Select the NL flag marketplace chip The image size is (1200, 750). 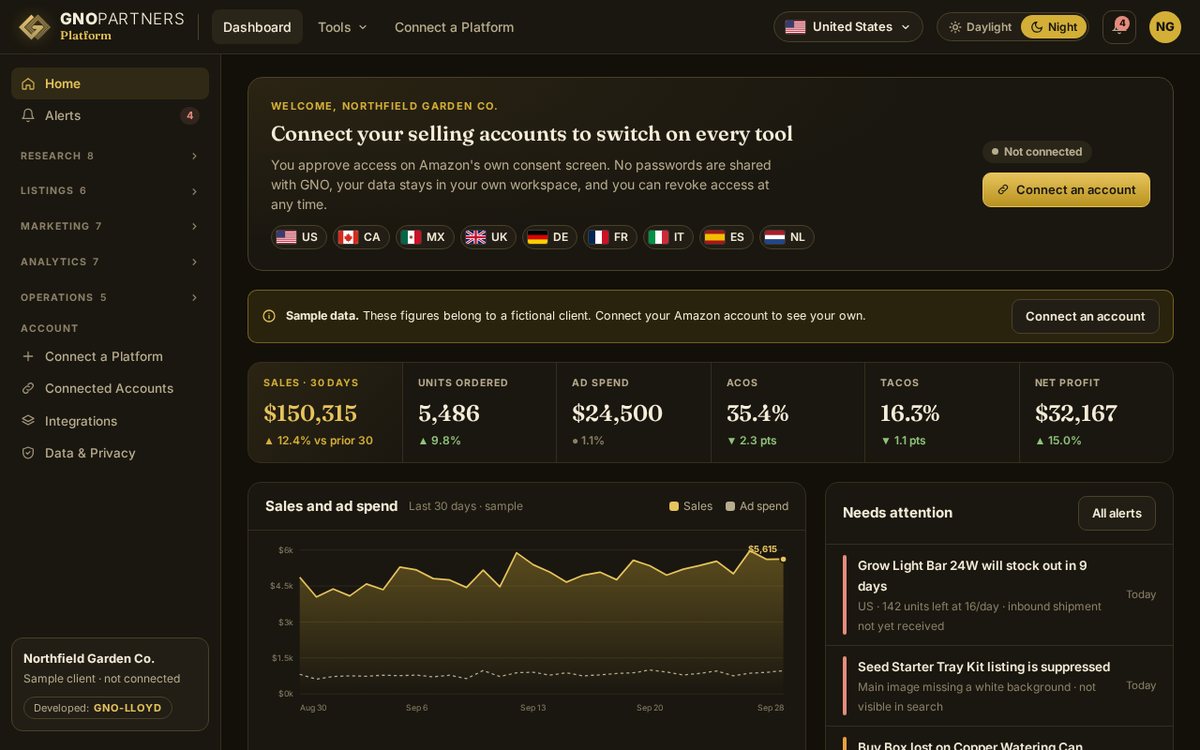tap(786, 237)
